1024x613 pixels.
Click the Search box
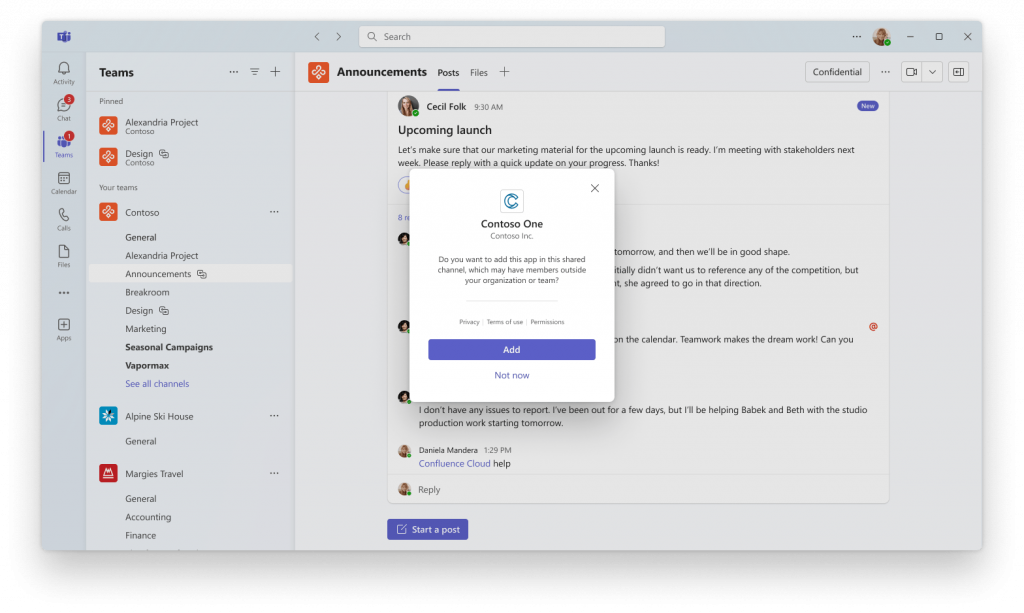(x=511, y=37)
